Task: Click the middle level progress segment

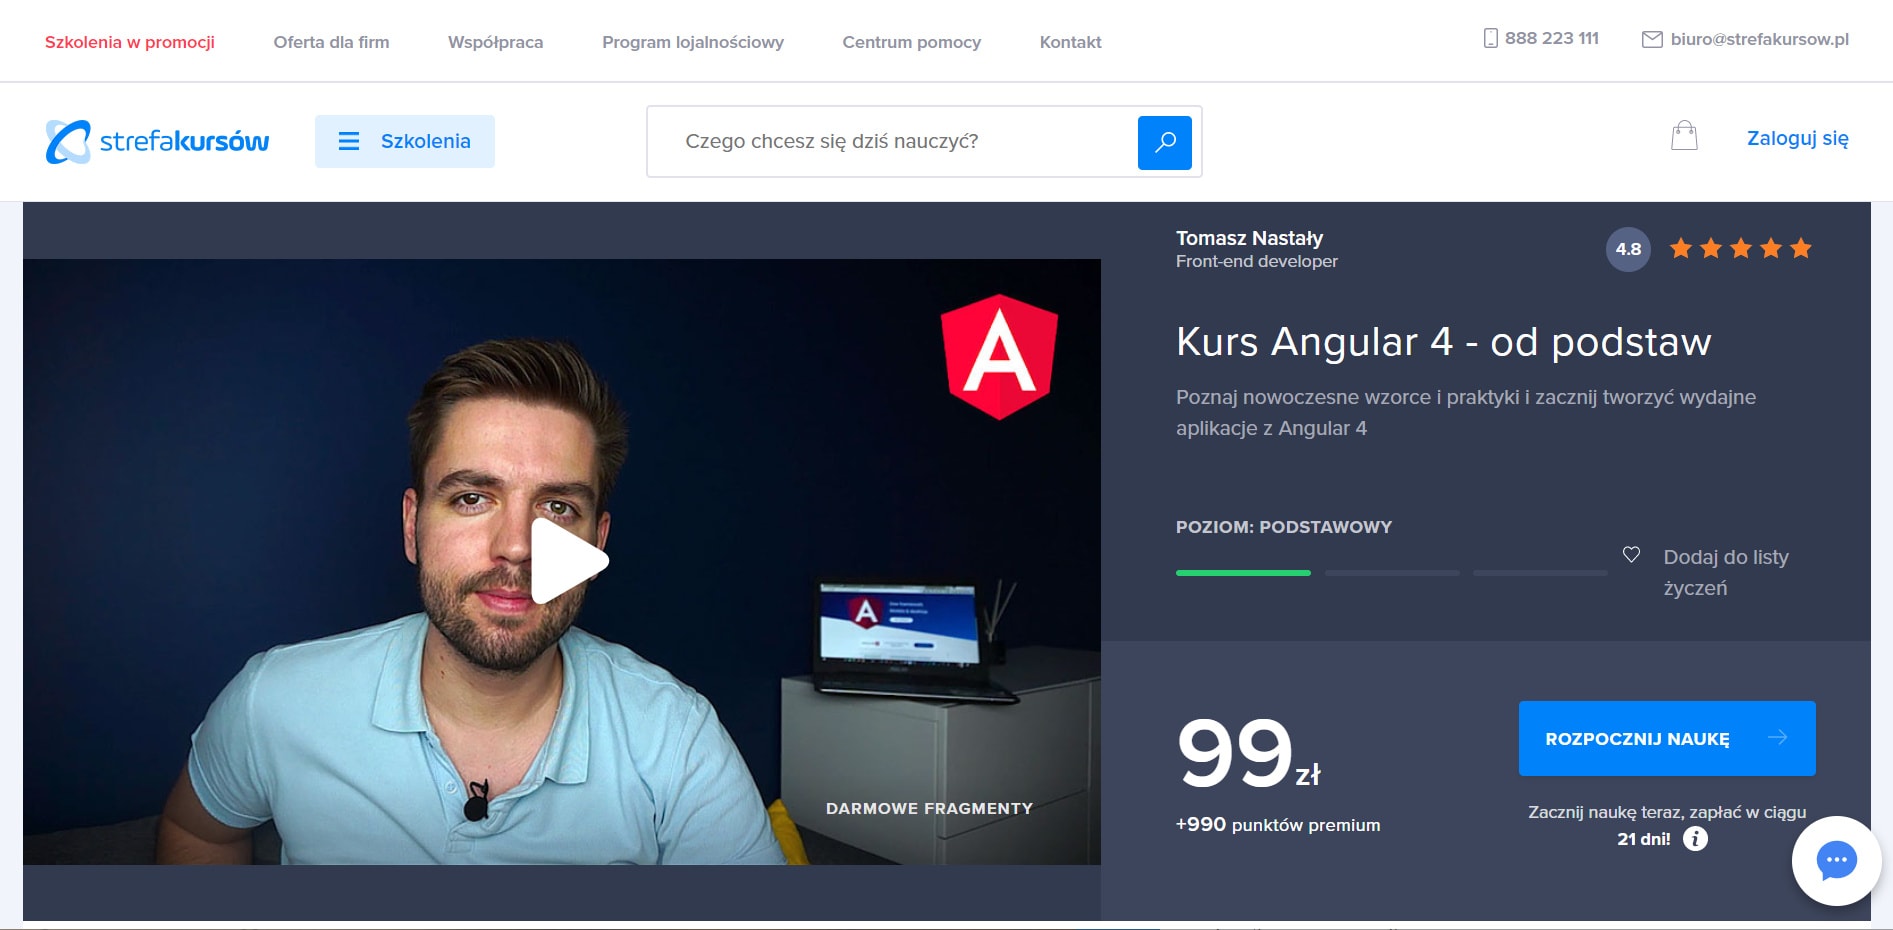Action: (1392, 573)
